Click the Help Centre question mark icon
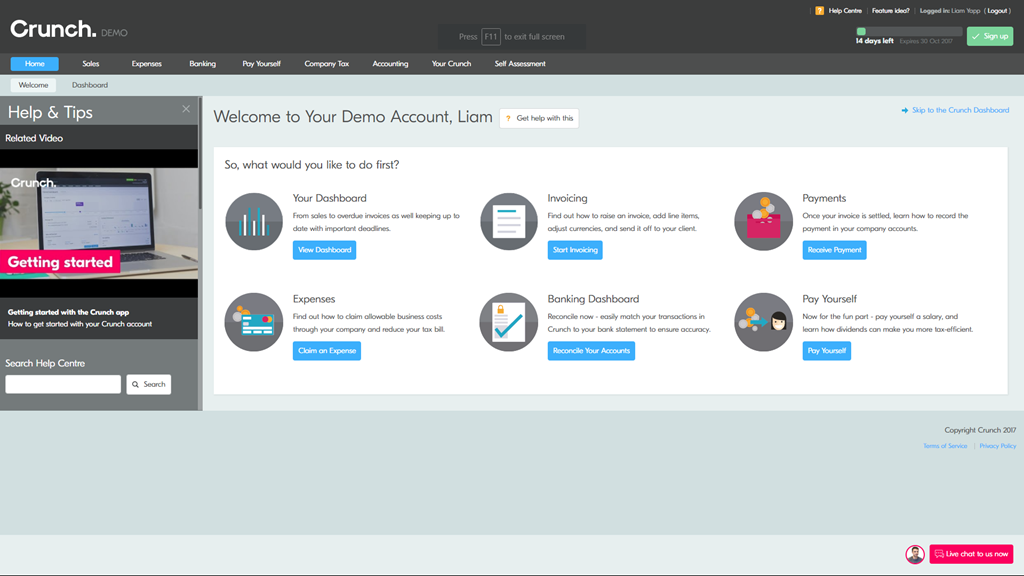 820,10
